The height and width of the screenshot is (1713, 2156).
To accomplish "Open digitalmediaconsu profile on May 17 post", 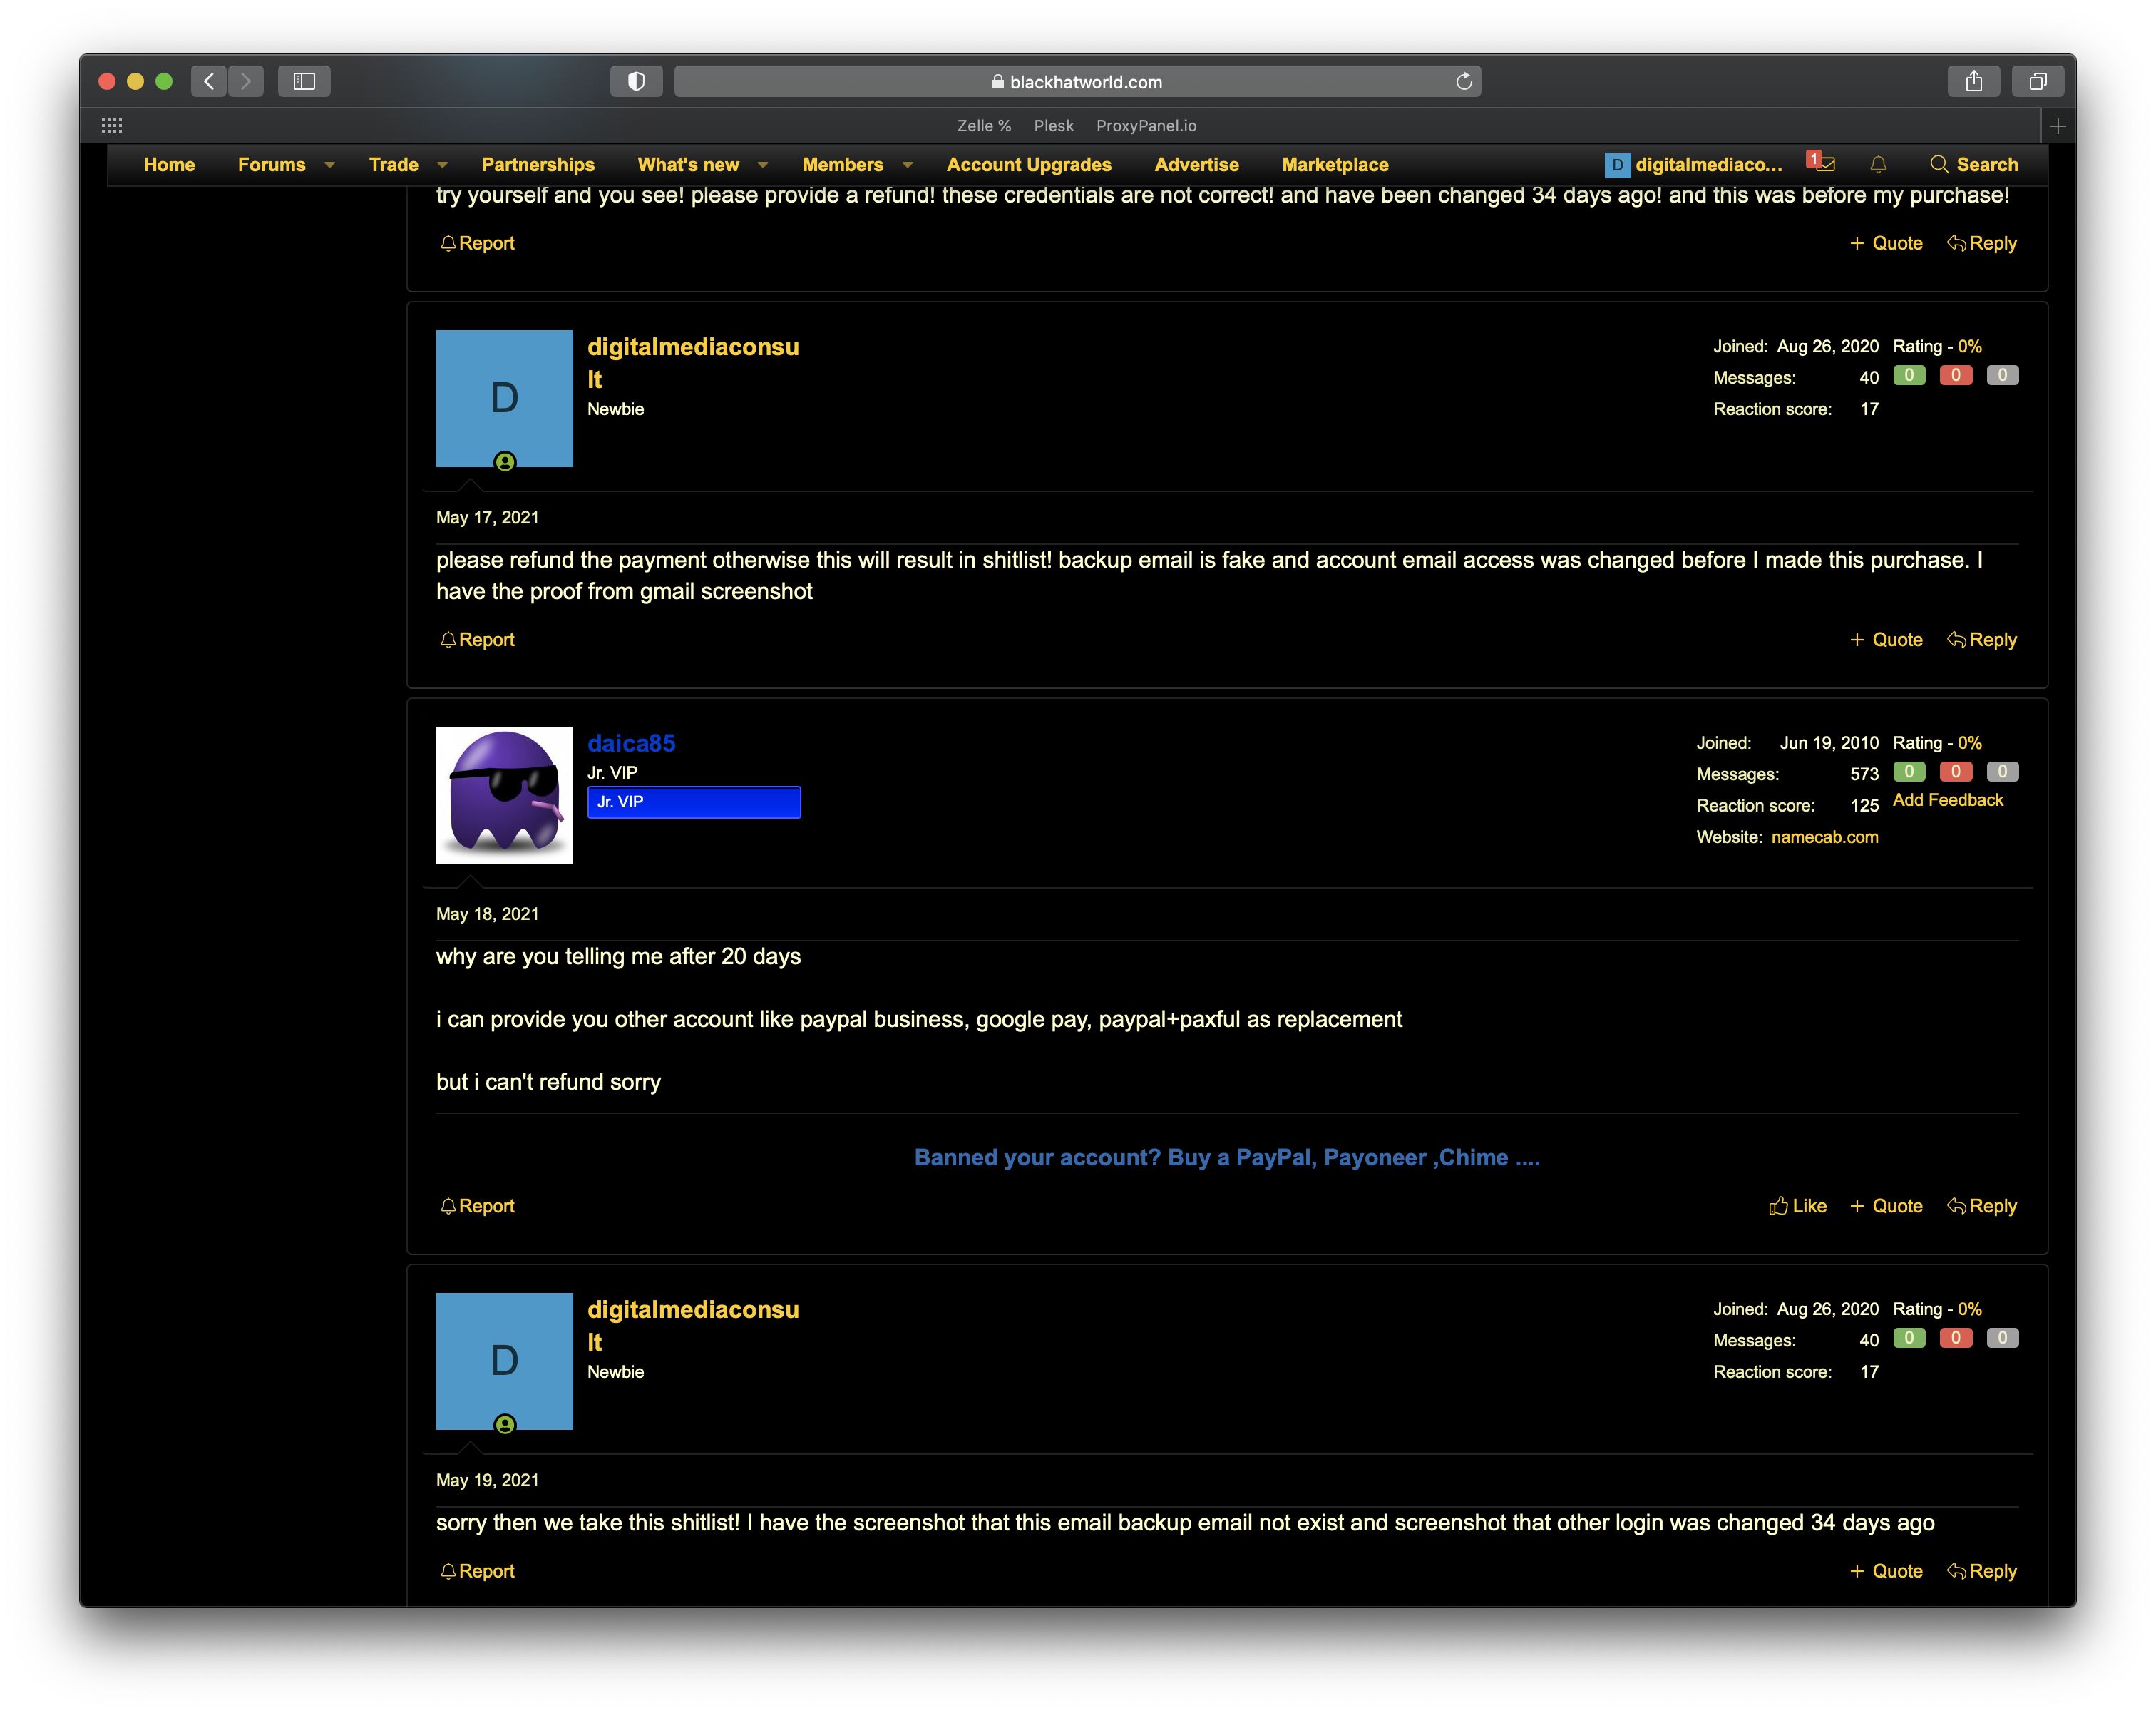I will [693, 363].
